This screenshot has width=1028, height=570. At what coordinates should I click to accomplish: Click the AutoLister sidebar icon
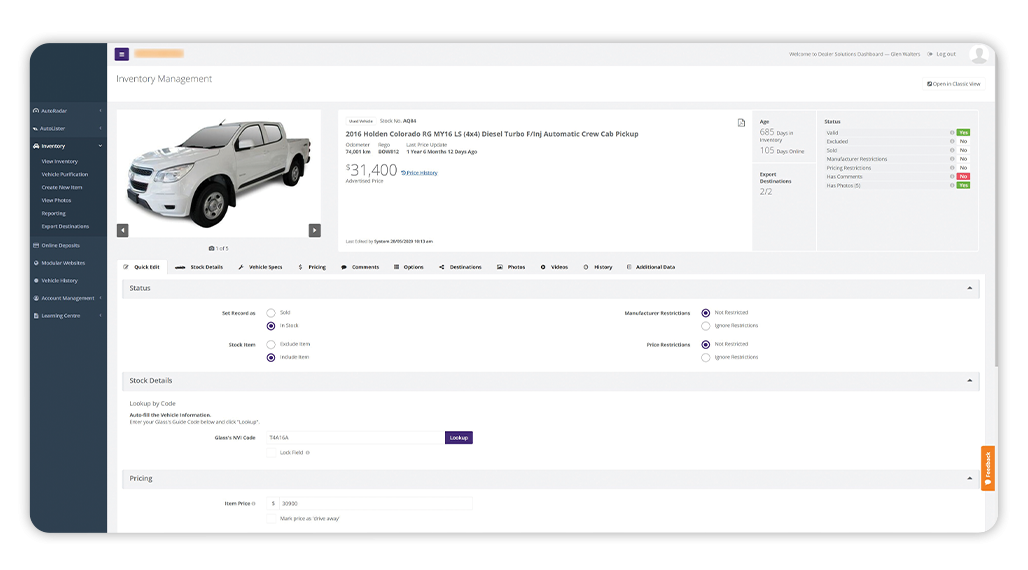pyautogui.click(x=36, y=129)
